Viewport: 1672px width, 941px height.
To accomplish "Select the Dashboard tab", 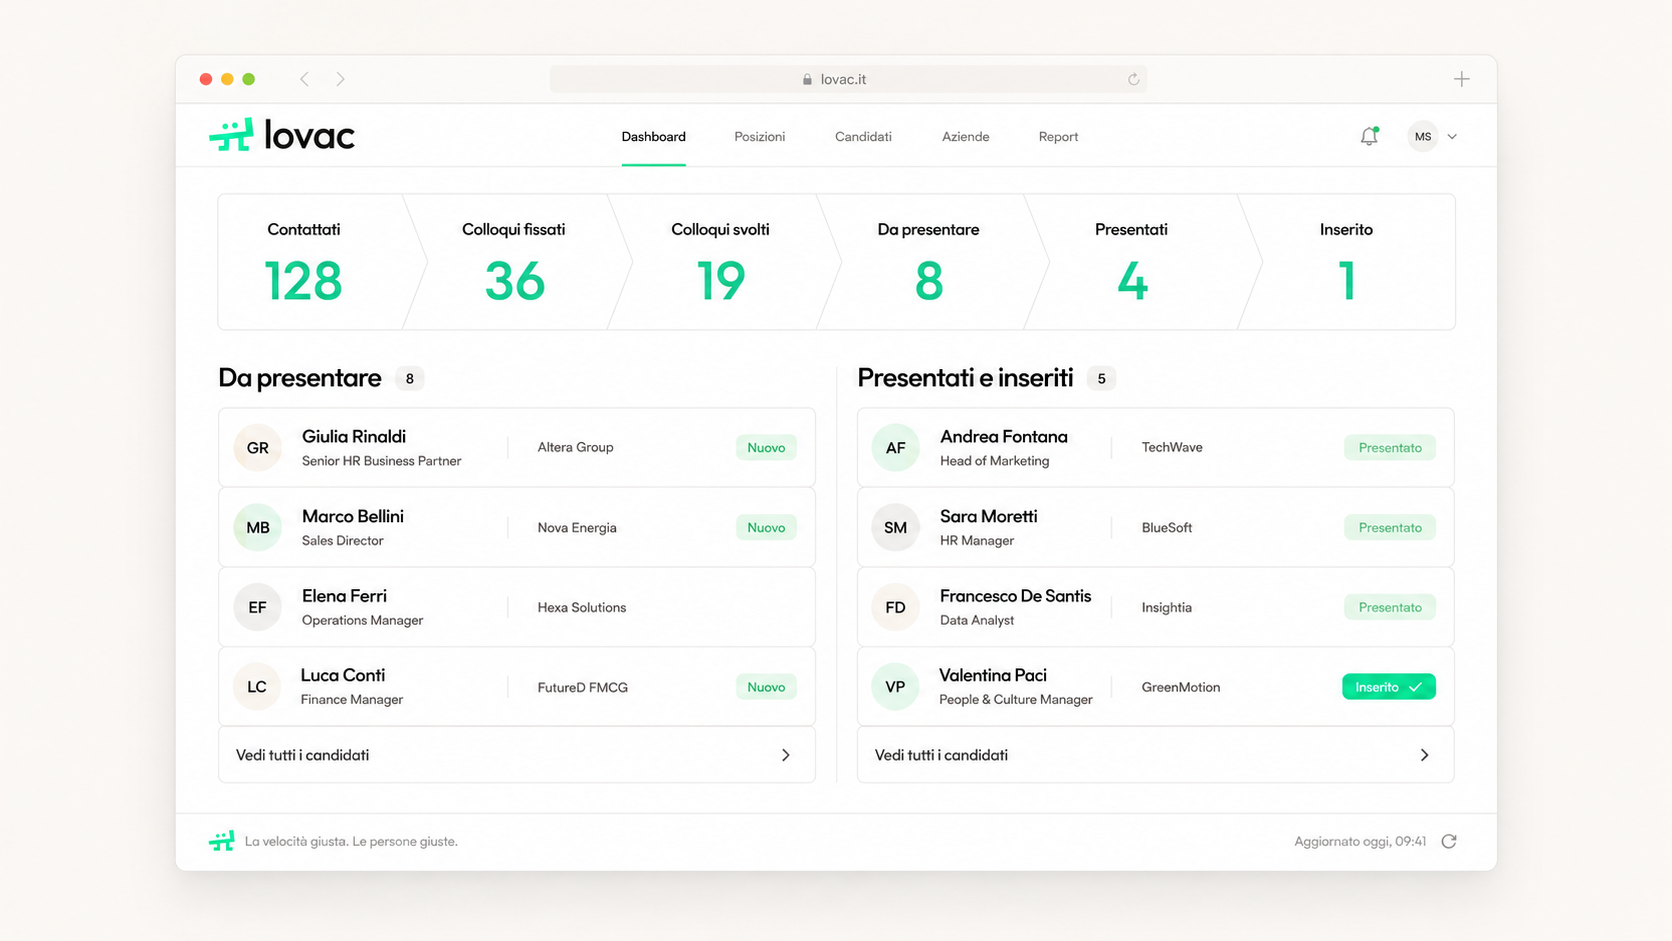I will click(x=653, y=137).
